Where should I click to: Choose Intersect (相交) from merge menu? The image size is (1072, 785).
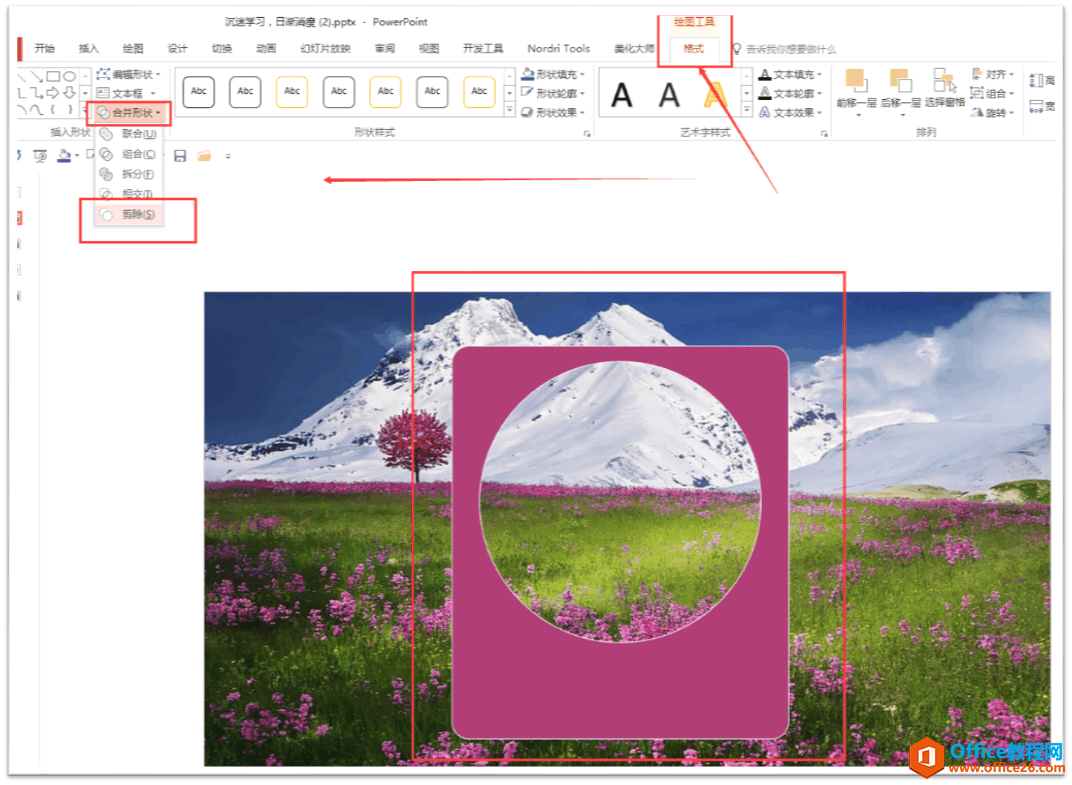(129, 194)
